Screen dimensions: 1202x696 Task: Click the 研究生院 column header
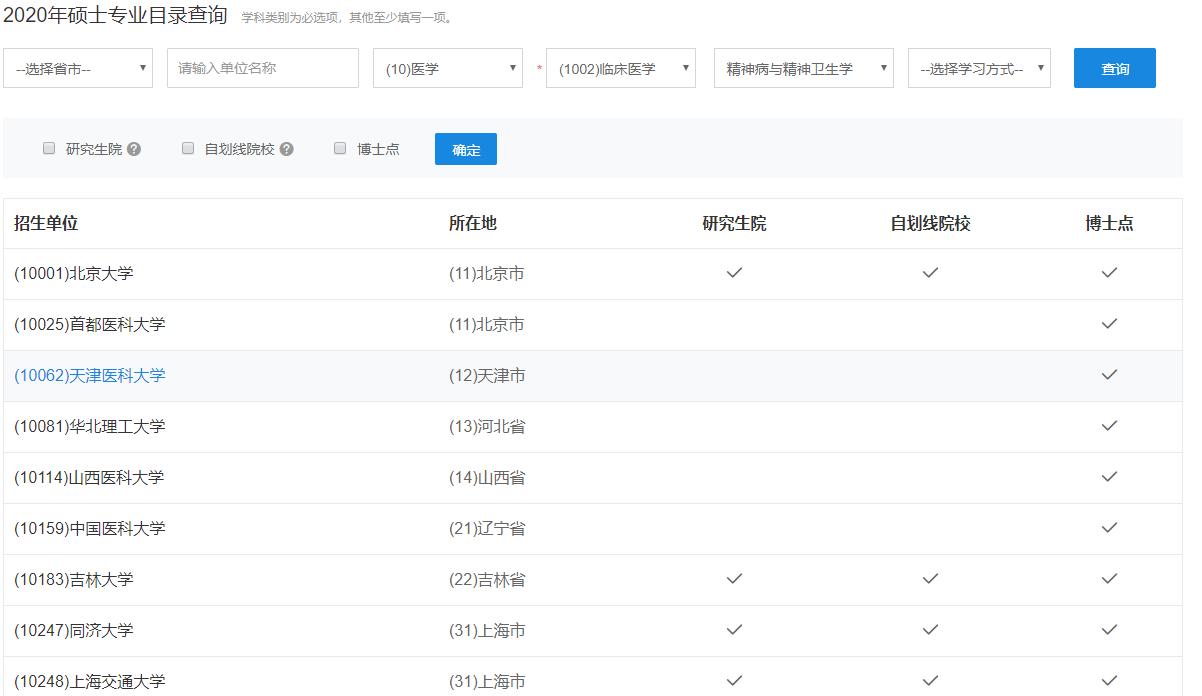[735, 223]
